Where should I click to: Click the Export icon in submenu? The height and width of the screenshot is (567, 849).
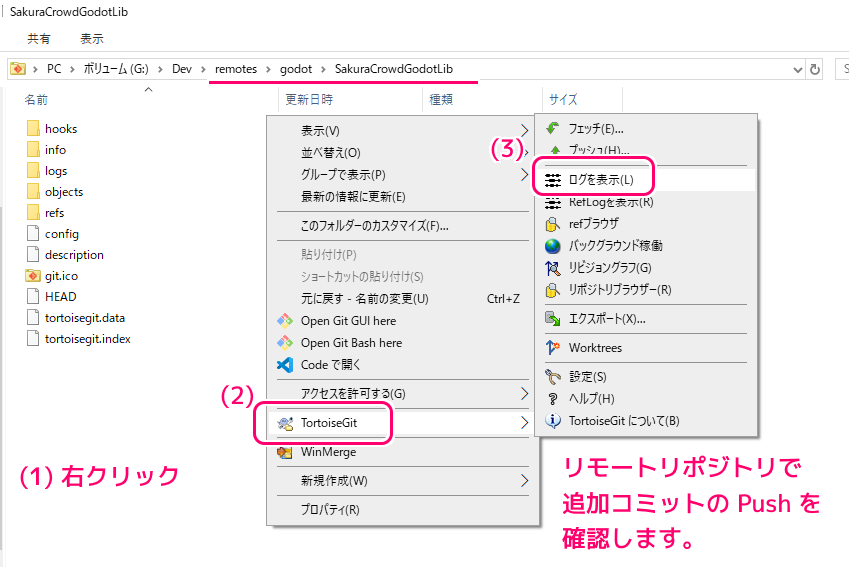pyautogui.click(x=552, y=319)
